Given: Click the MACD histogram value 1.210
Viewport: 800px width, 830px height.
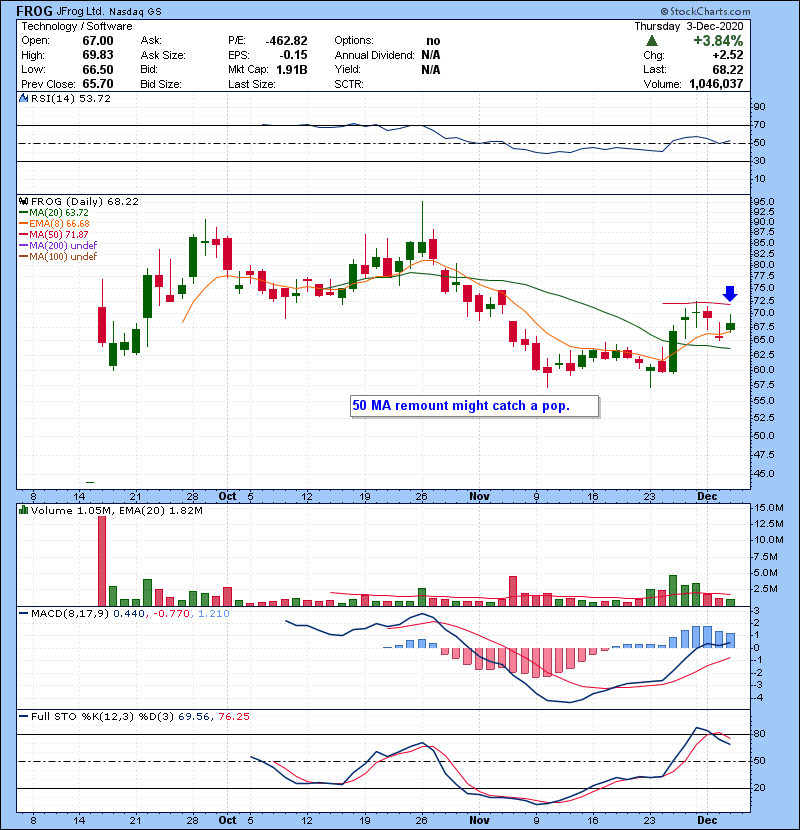Looking at the screenshot, I should (x=213, y=614).
